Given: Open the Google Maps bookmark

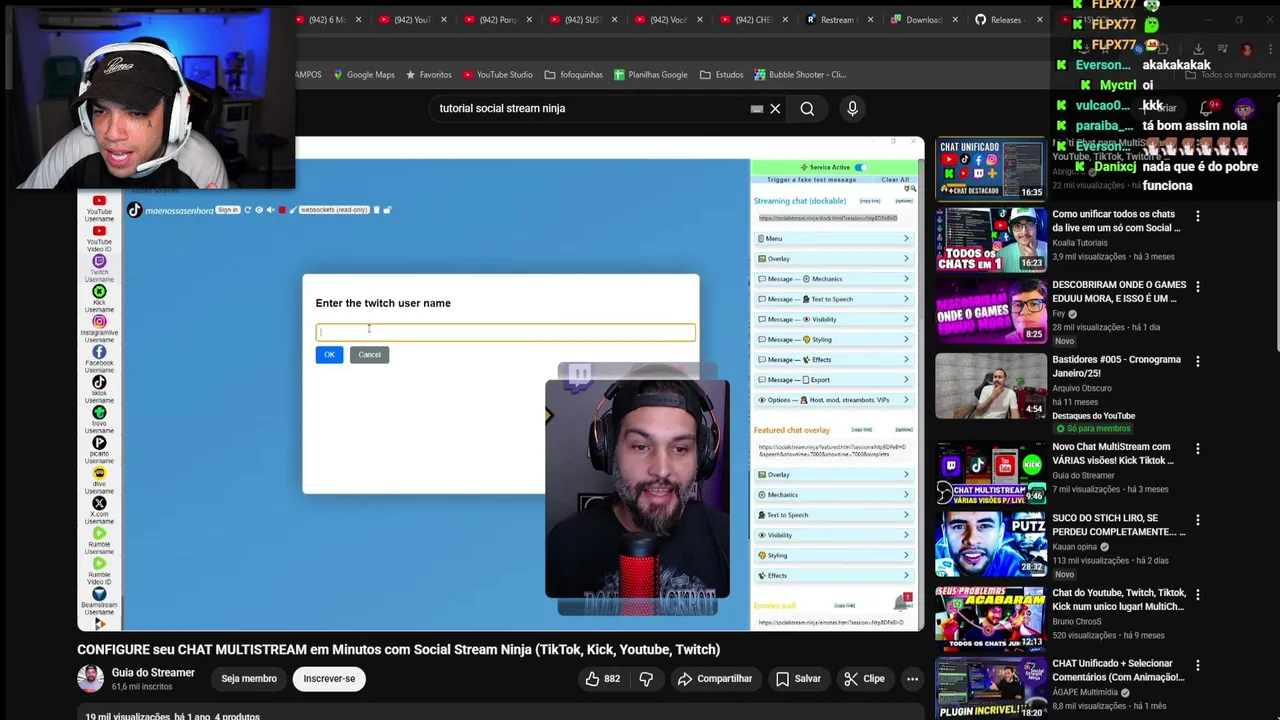Looking at the screenshot, I should 363,74.
